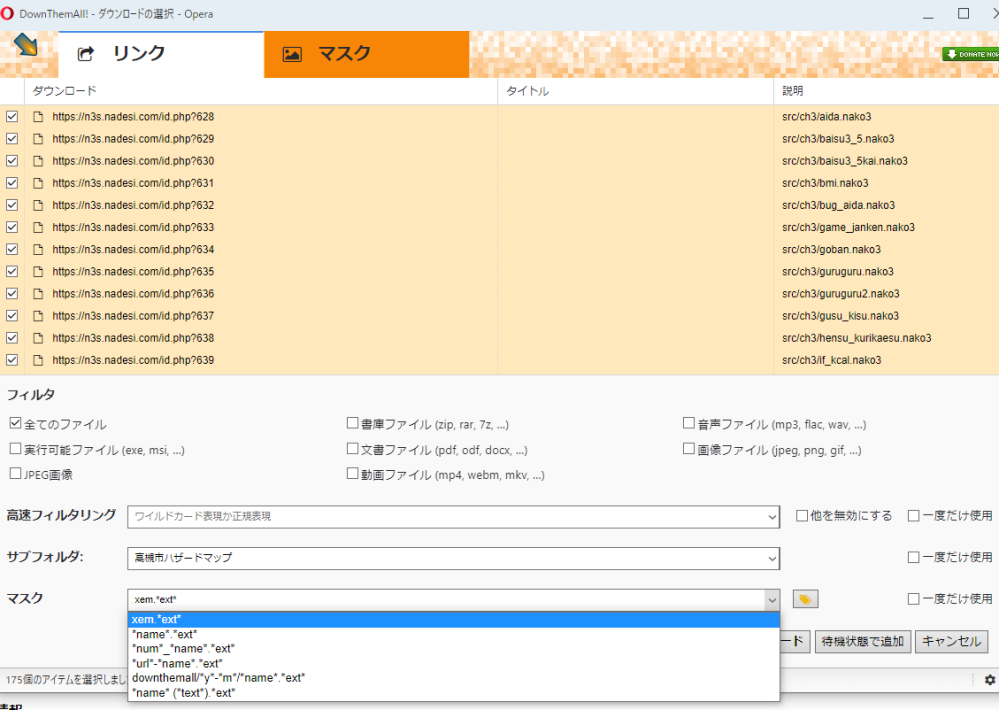Image resolution: width=999 pixels, height=710 pixels.
Task: Select *url*-*name*.*ext* mask option
Action: point(454,663)
